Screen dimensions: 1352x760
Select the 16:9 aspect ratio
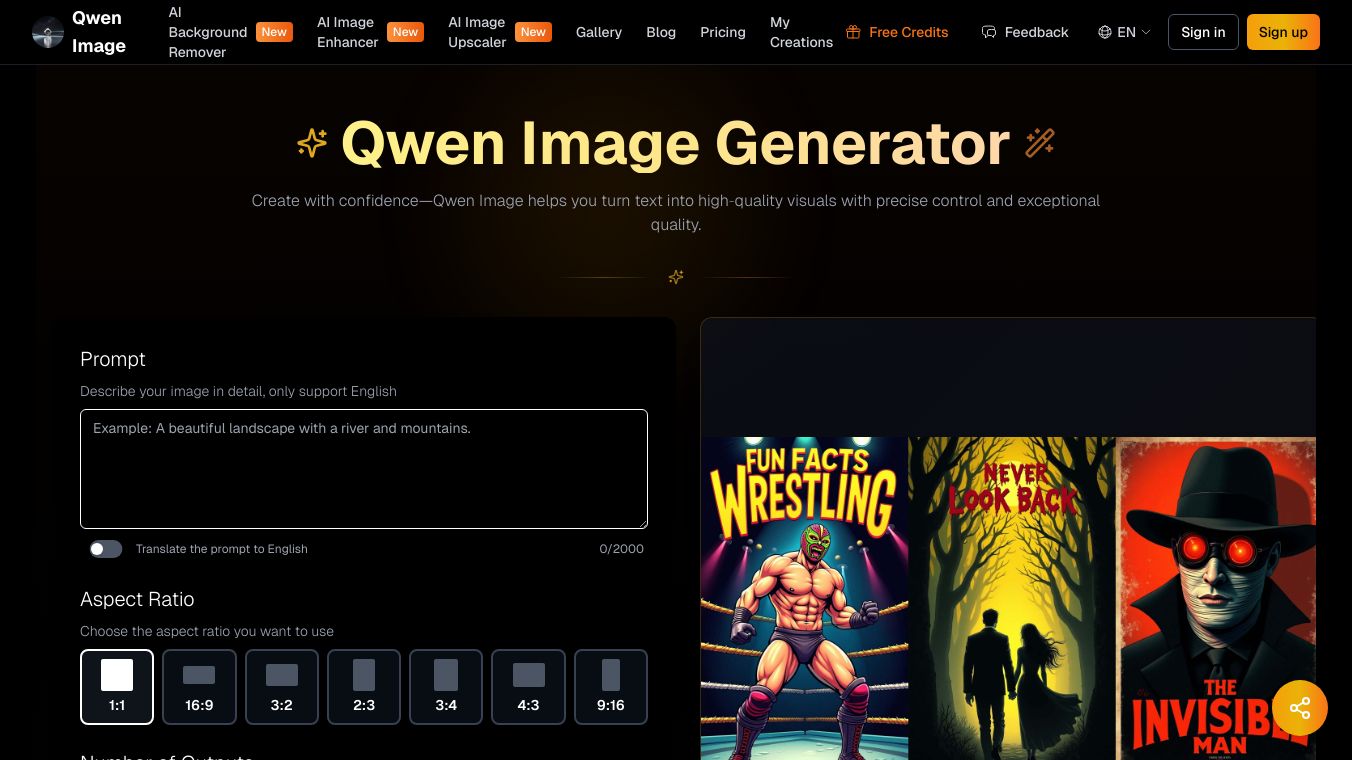tap(199, 687)
